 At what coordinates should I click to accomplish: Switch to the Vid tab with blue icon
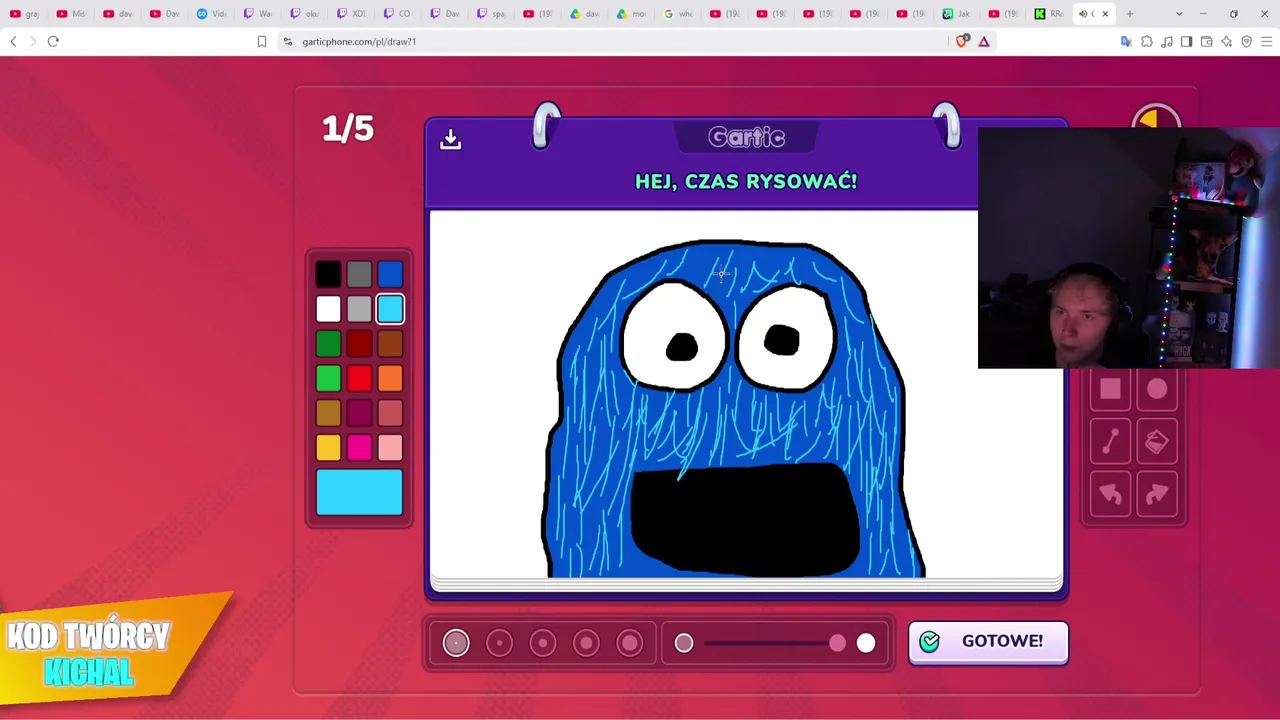pyautogui.click(x=211, y=14)
